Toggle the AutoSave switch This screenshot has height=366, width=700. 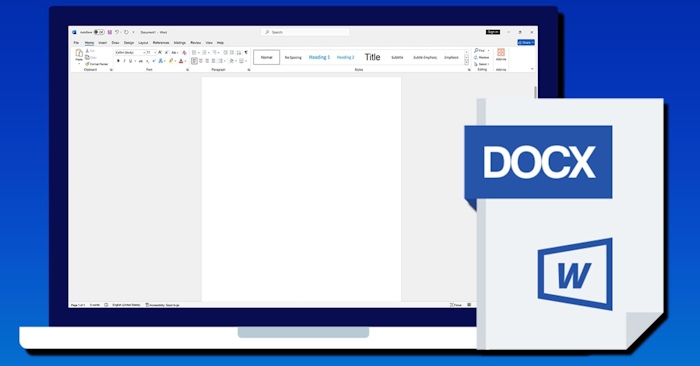click(99, 32)
